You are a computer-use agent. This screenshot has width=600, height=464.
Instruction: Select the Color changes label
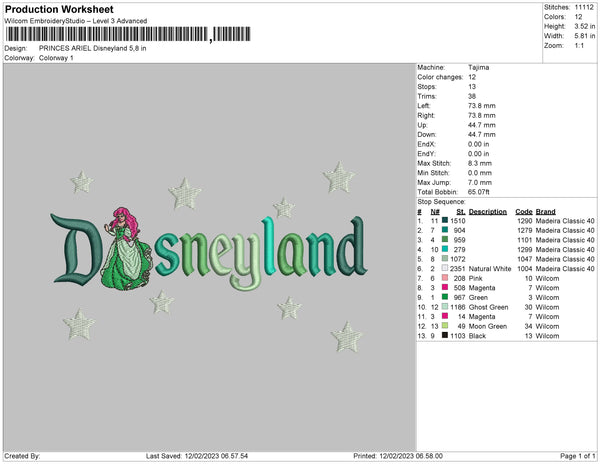tap(440, 77)
